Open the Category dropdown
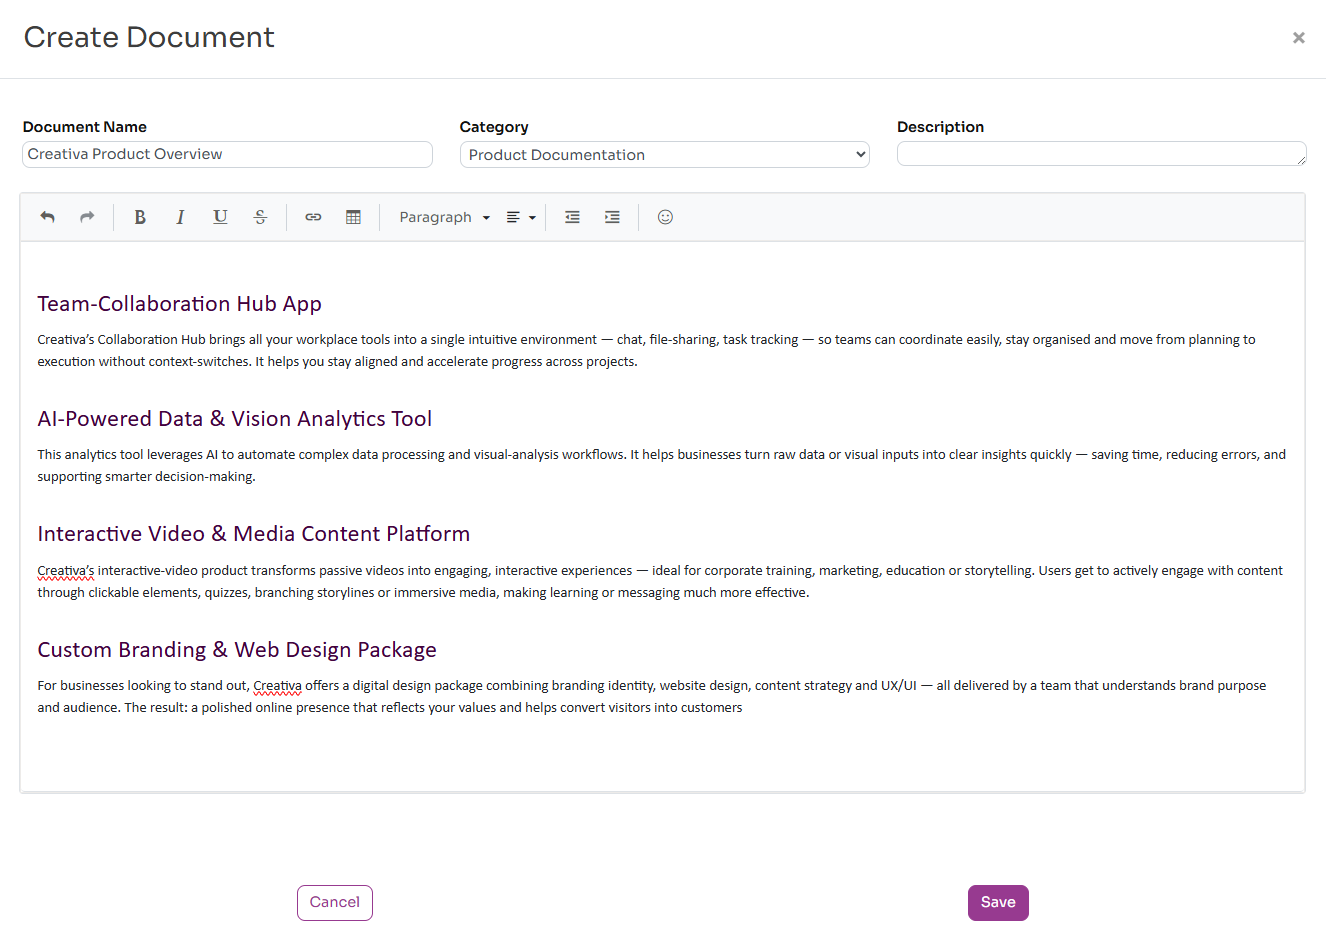This screenshot has width=1338, height=928. click(664, 155)
